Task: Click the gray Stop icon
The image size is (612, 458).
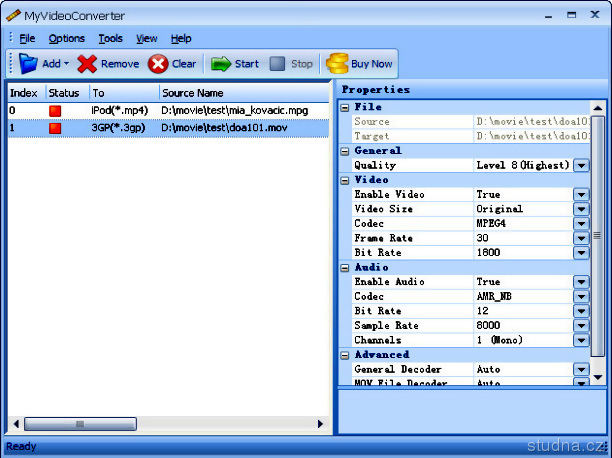Action: point(277,64)
